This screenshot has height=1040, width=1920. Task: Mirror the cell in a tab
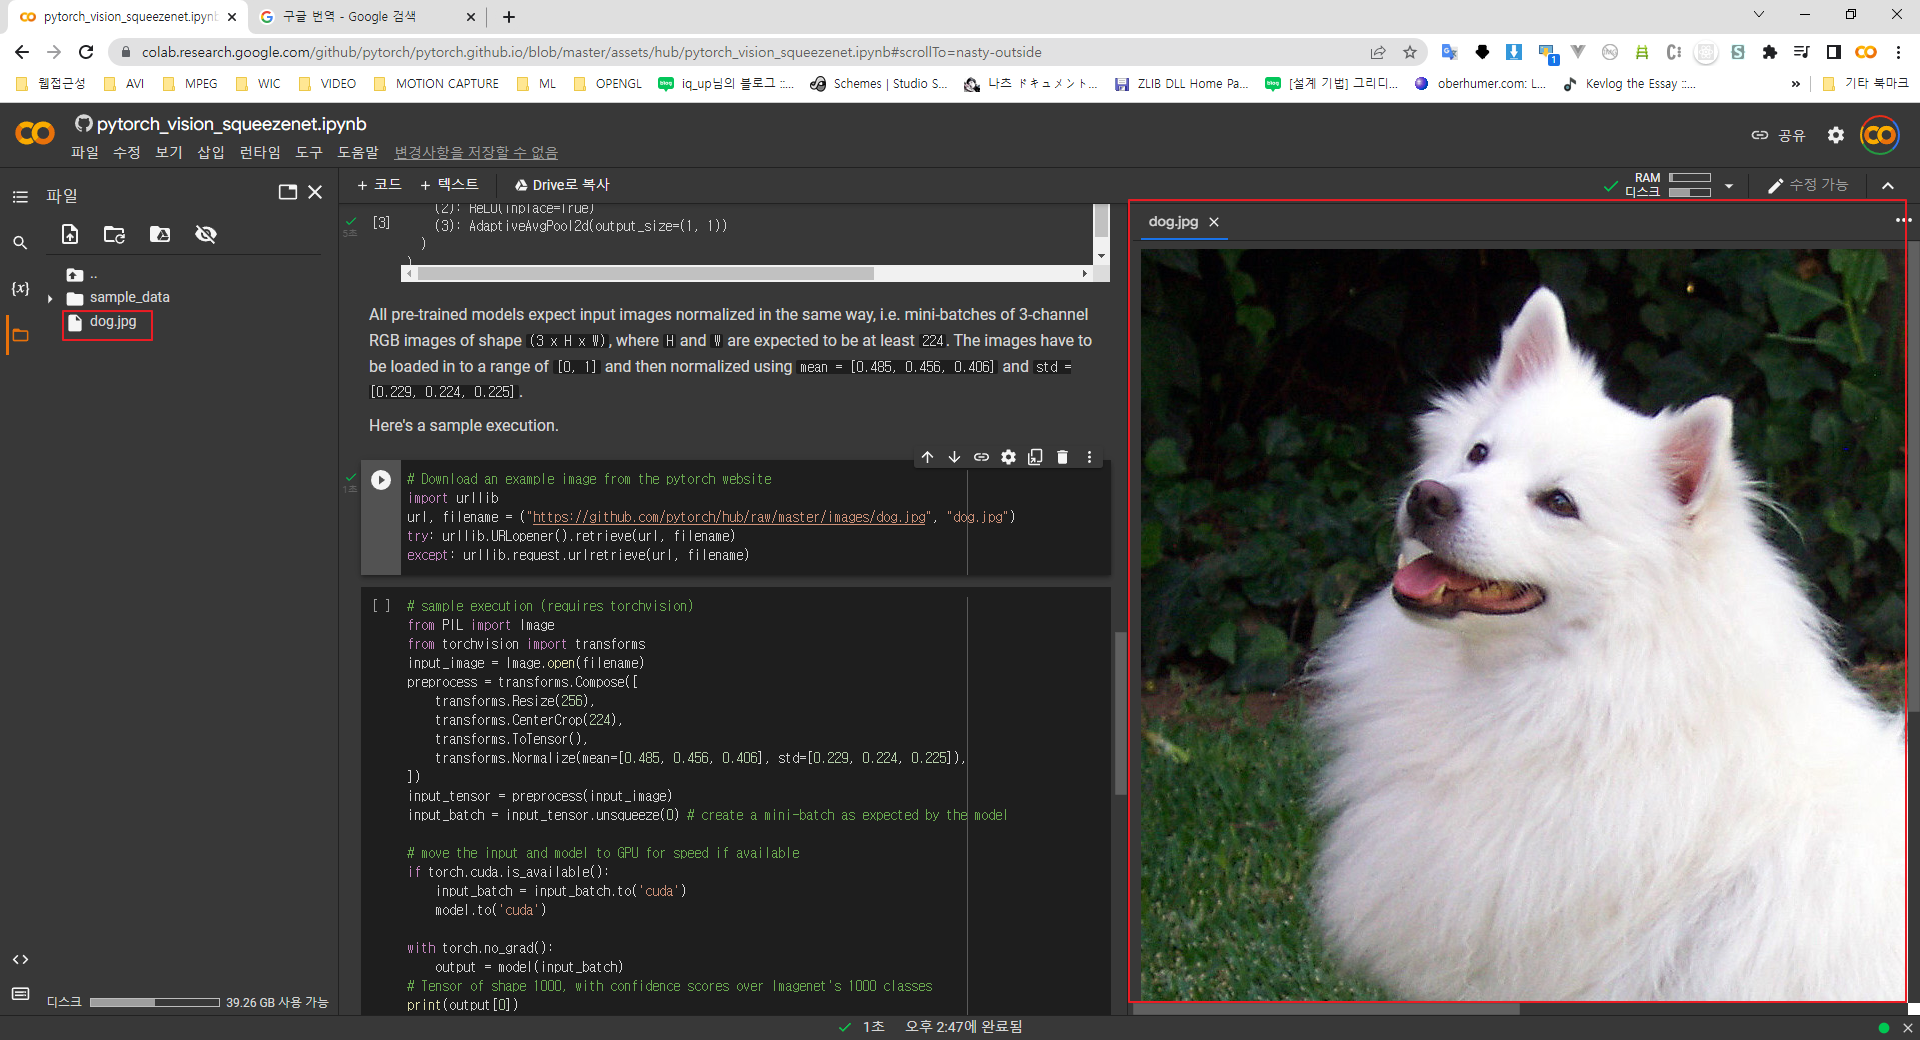(x=1036, y=457)
